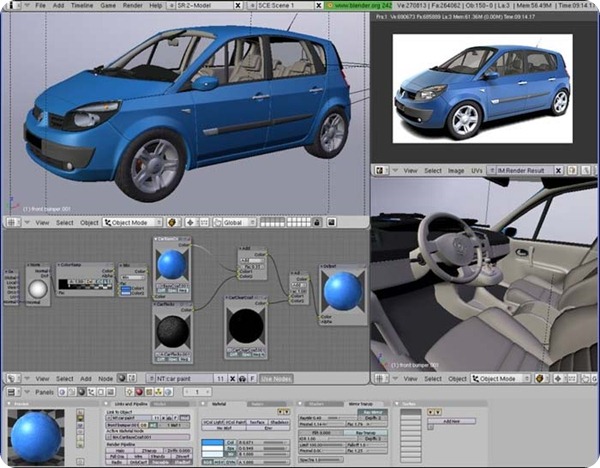Toggle Ray Transp option
The image size is (600, 468).
pyautogui.click(x=365, y=433)
